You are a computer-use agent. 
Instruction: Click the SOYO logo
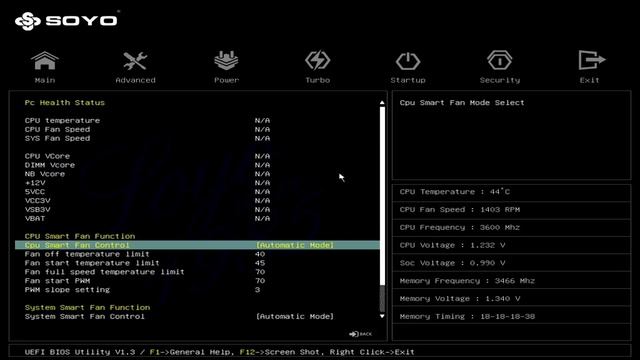tap(67, 21)
